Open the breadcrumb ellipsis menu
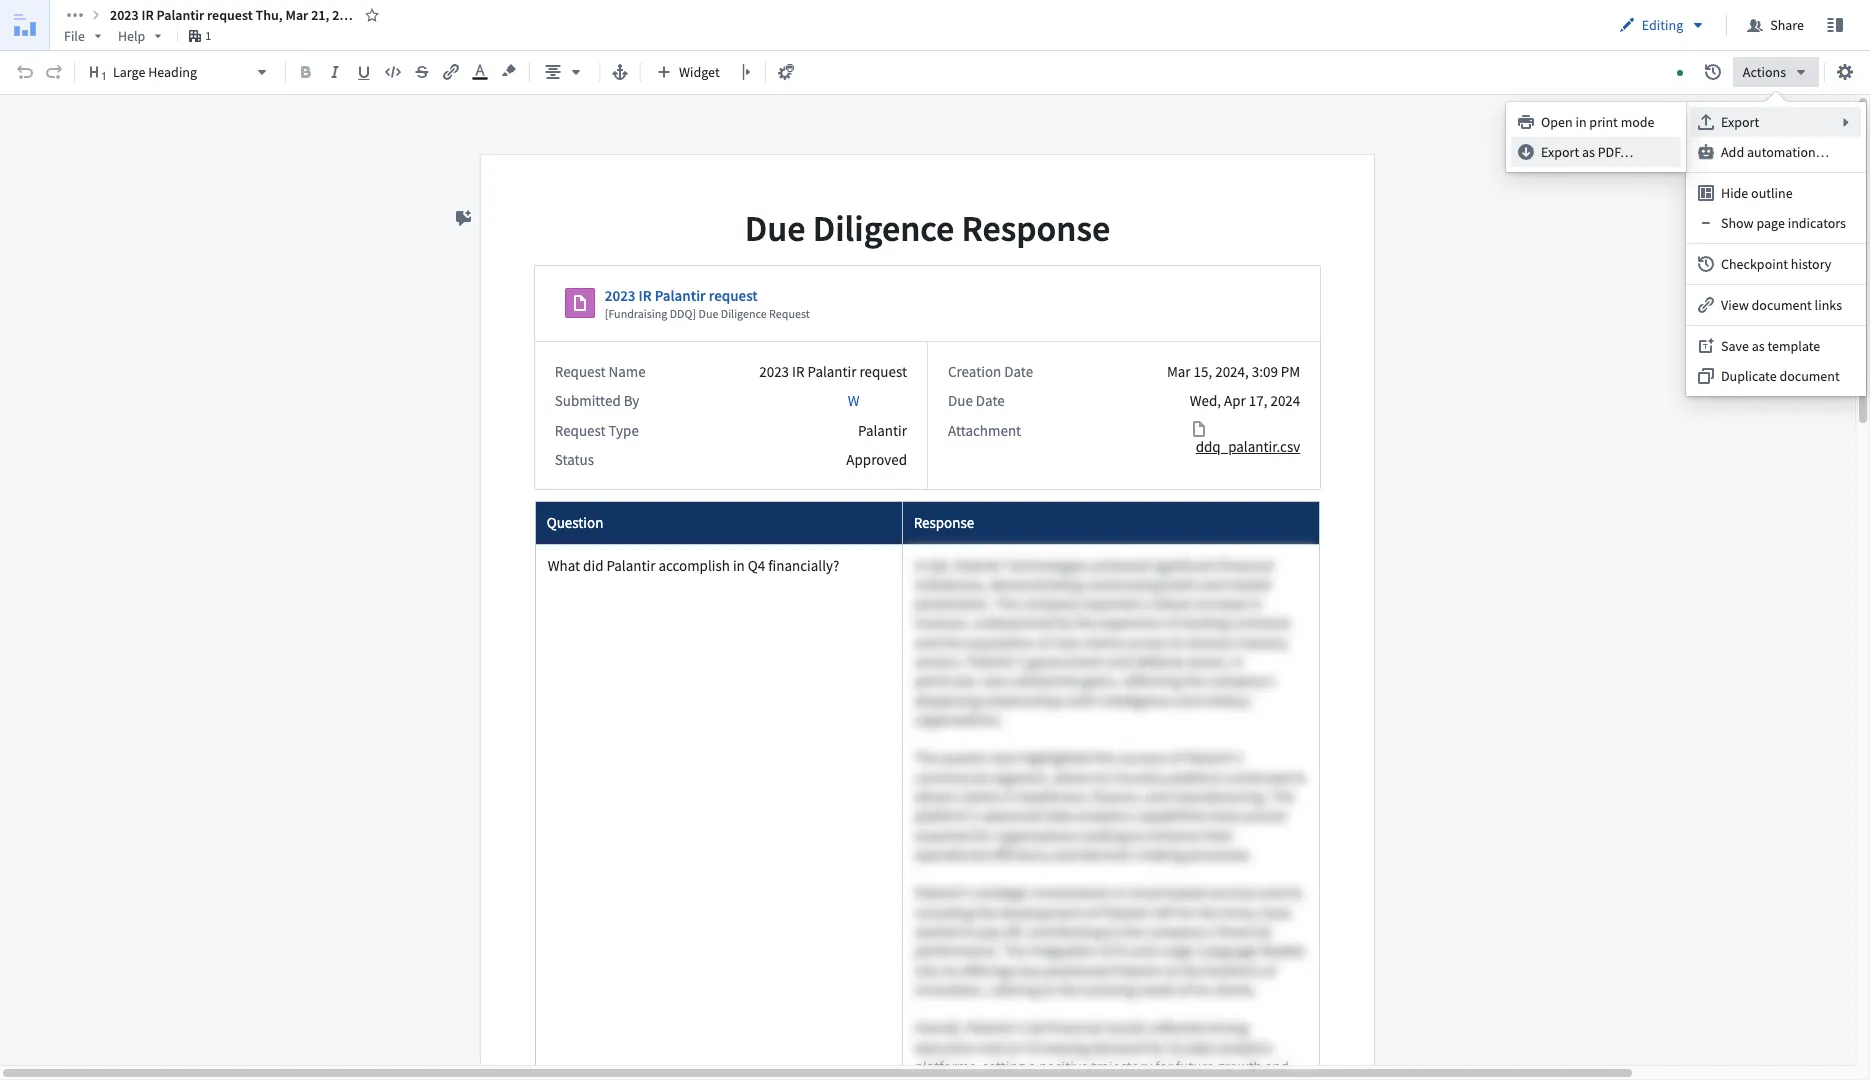The image size is (1870, 1080). [75, 15]
